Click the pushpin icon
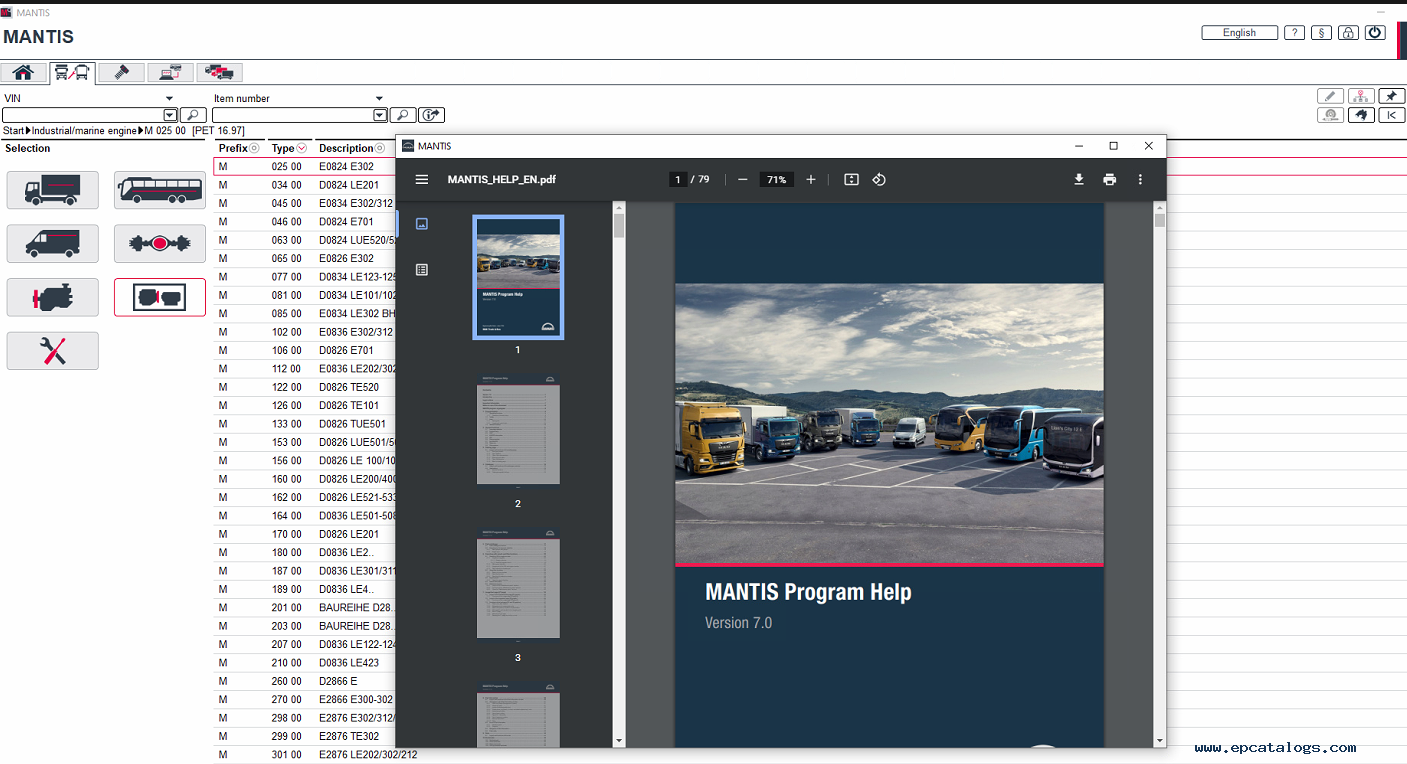This screenshot has width=1407, height=764. click(1391, 96)
